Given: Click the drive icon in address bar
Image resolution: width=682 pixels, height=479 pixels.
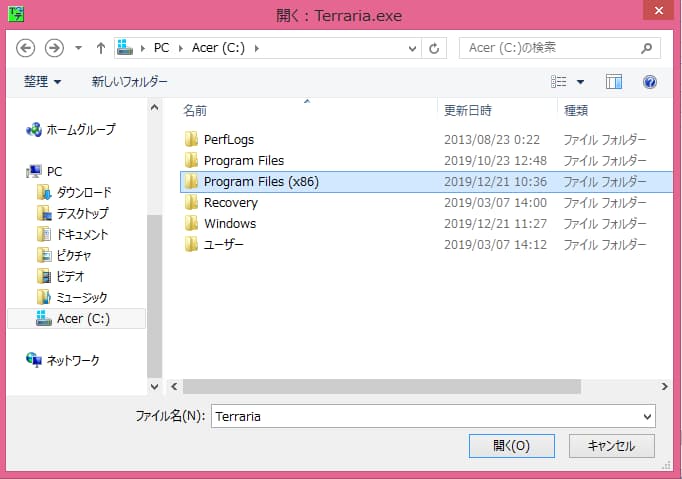Looking at the screenshot, I should point(125,47).
